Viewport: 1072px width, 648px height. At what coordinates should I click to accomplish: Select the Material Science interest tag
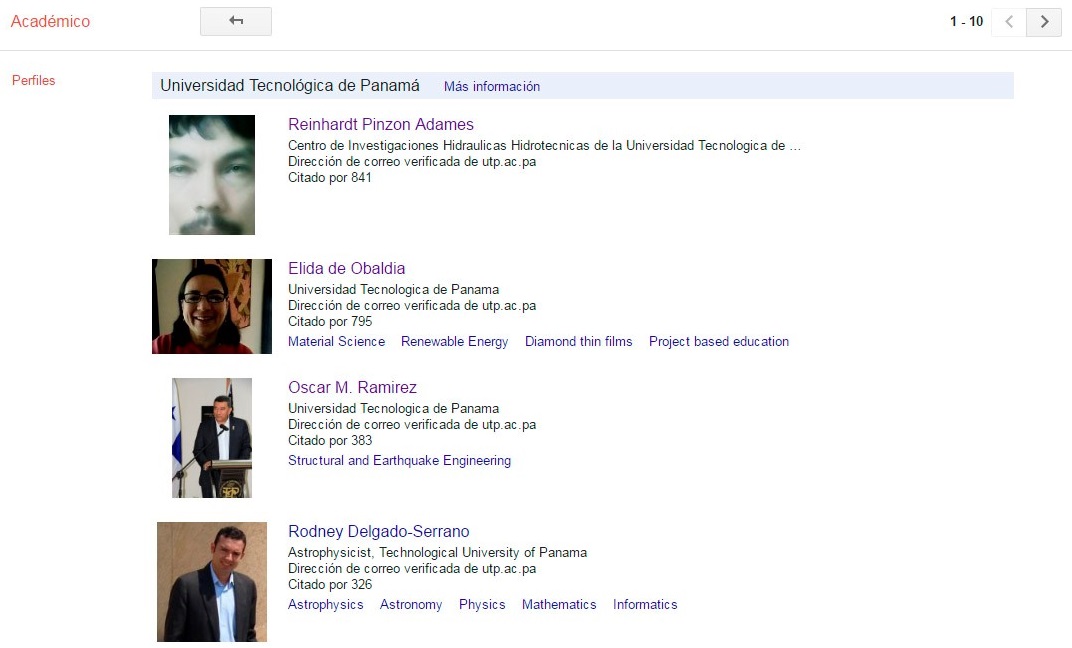coord(336,342)
